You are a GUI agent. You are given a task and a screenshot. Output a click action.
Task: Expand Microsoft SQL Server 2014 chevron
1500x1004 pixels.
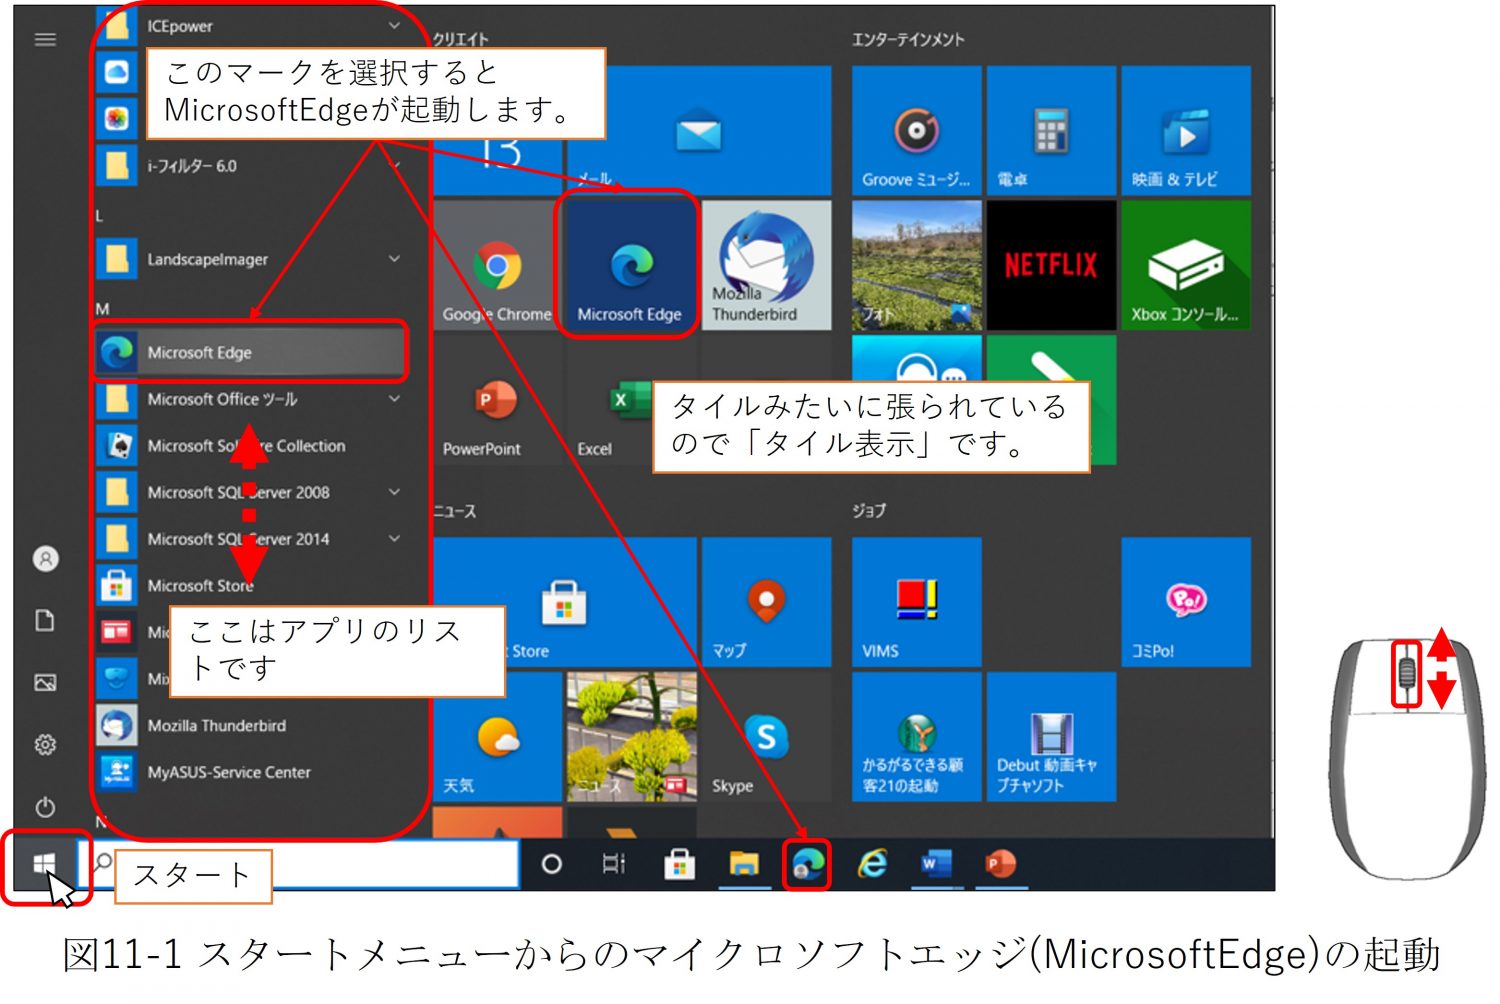click(395, 538)
